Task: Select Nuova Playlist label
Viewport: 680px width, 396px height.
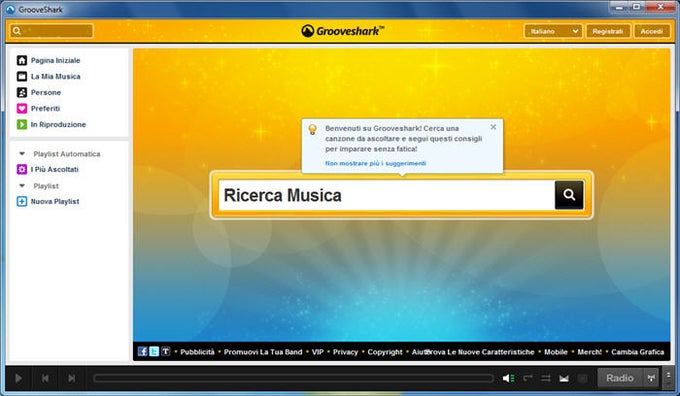Action: point(55,201)
